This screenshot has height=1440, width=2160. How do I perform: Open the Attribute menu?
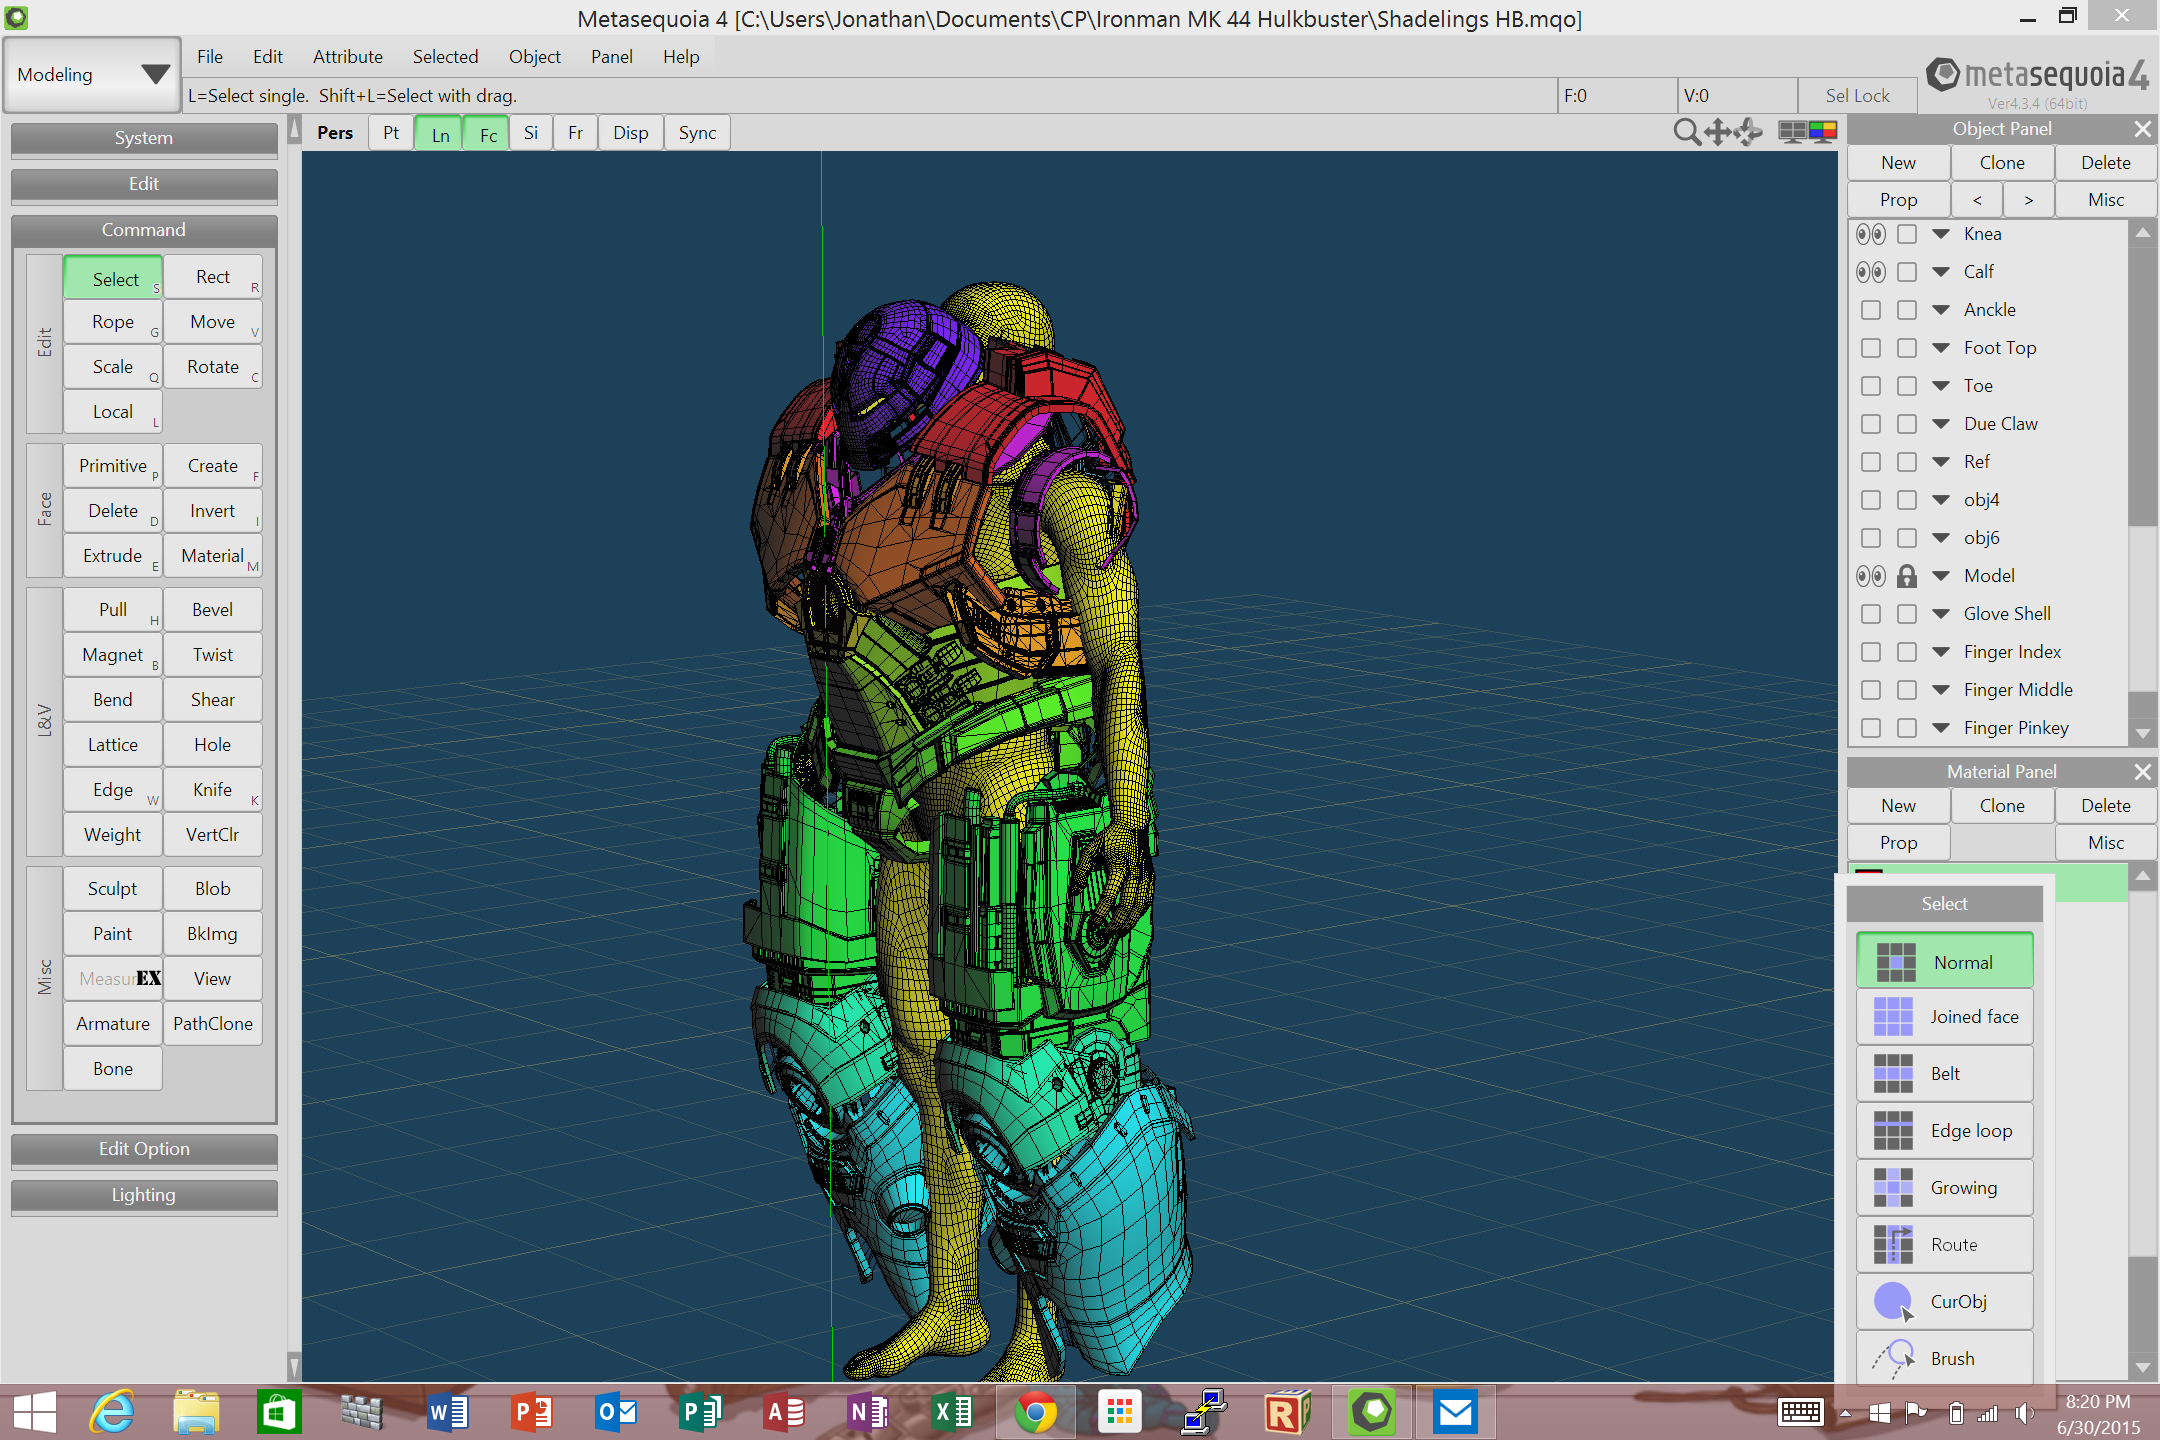[x=348, y=57]
